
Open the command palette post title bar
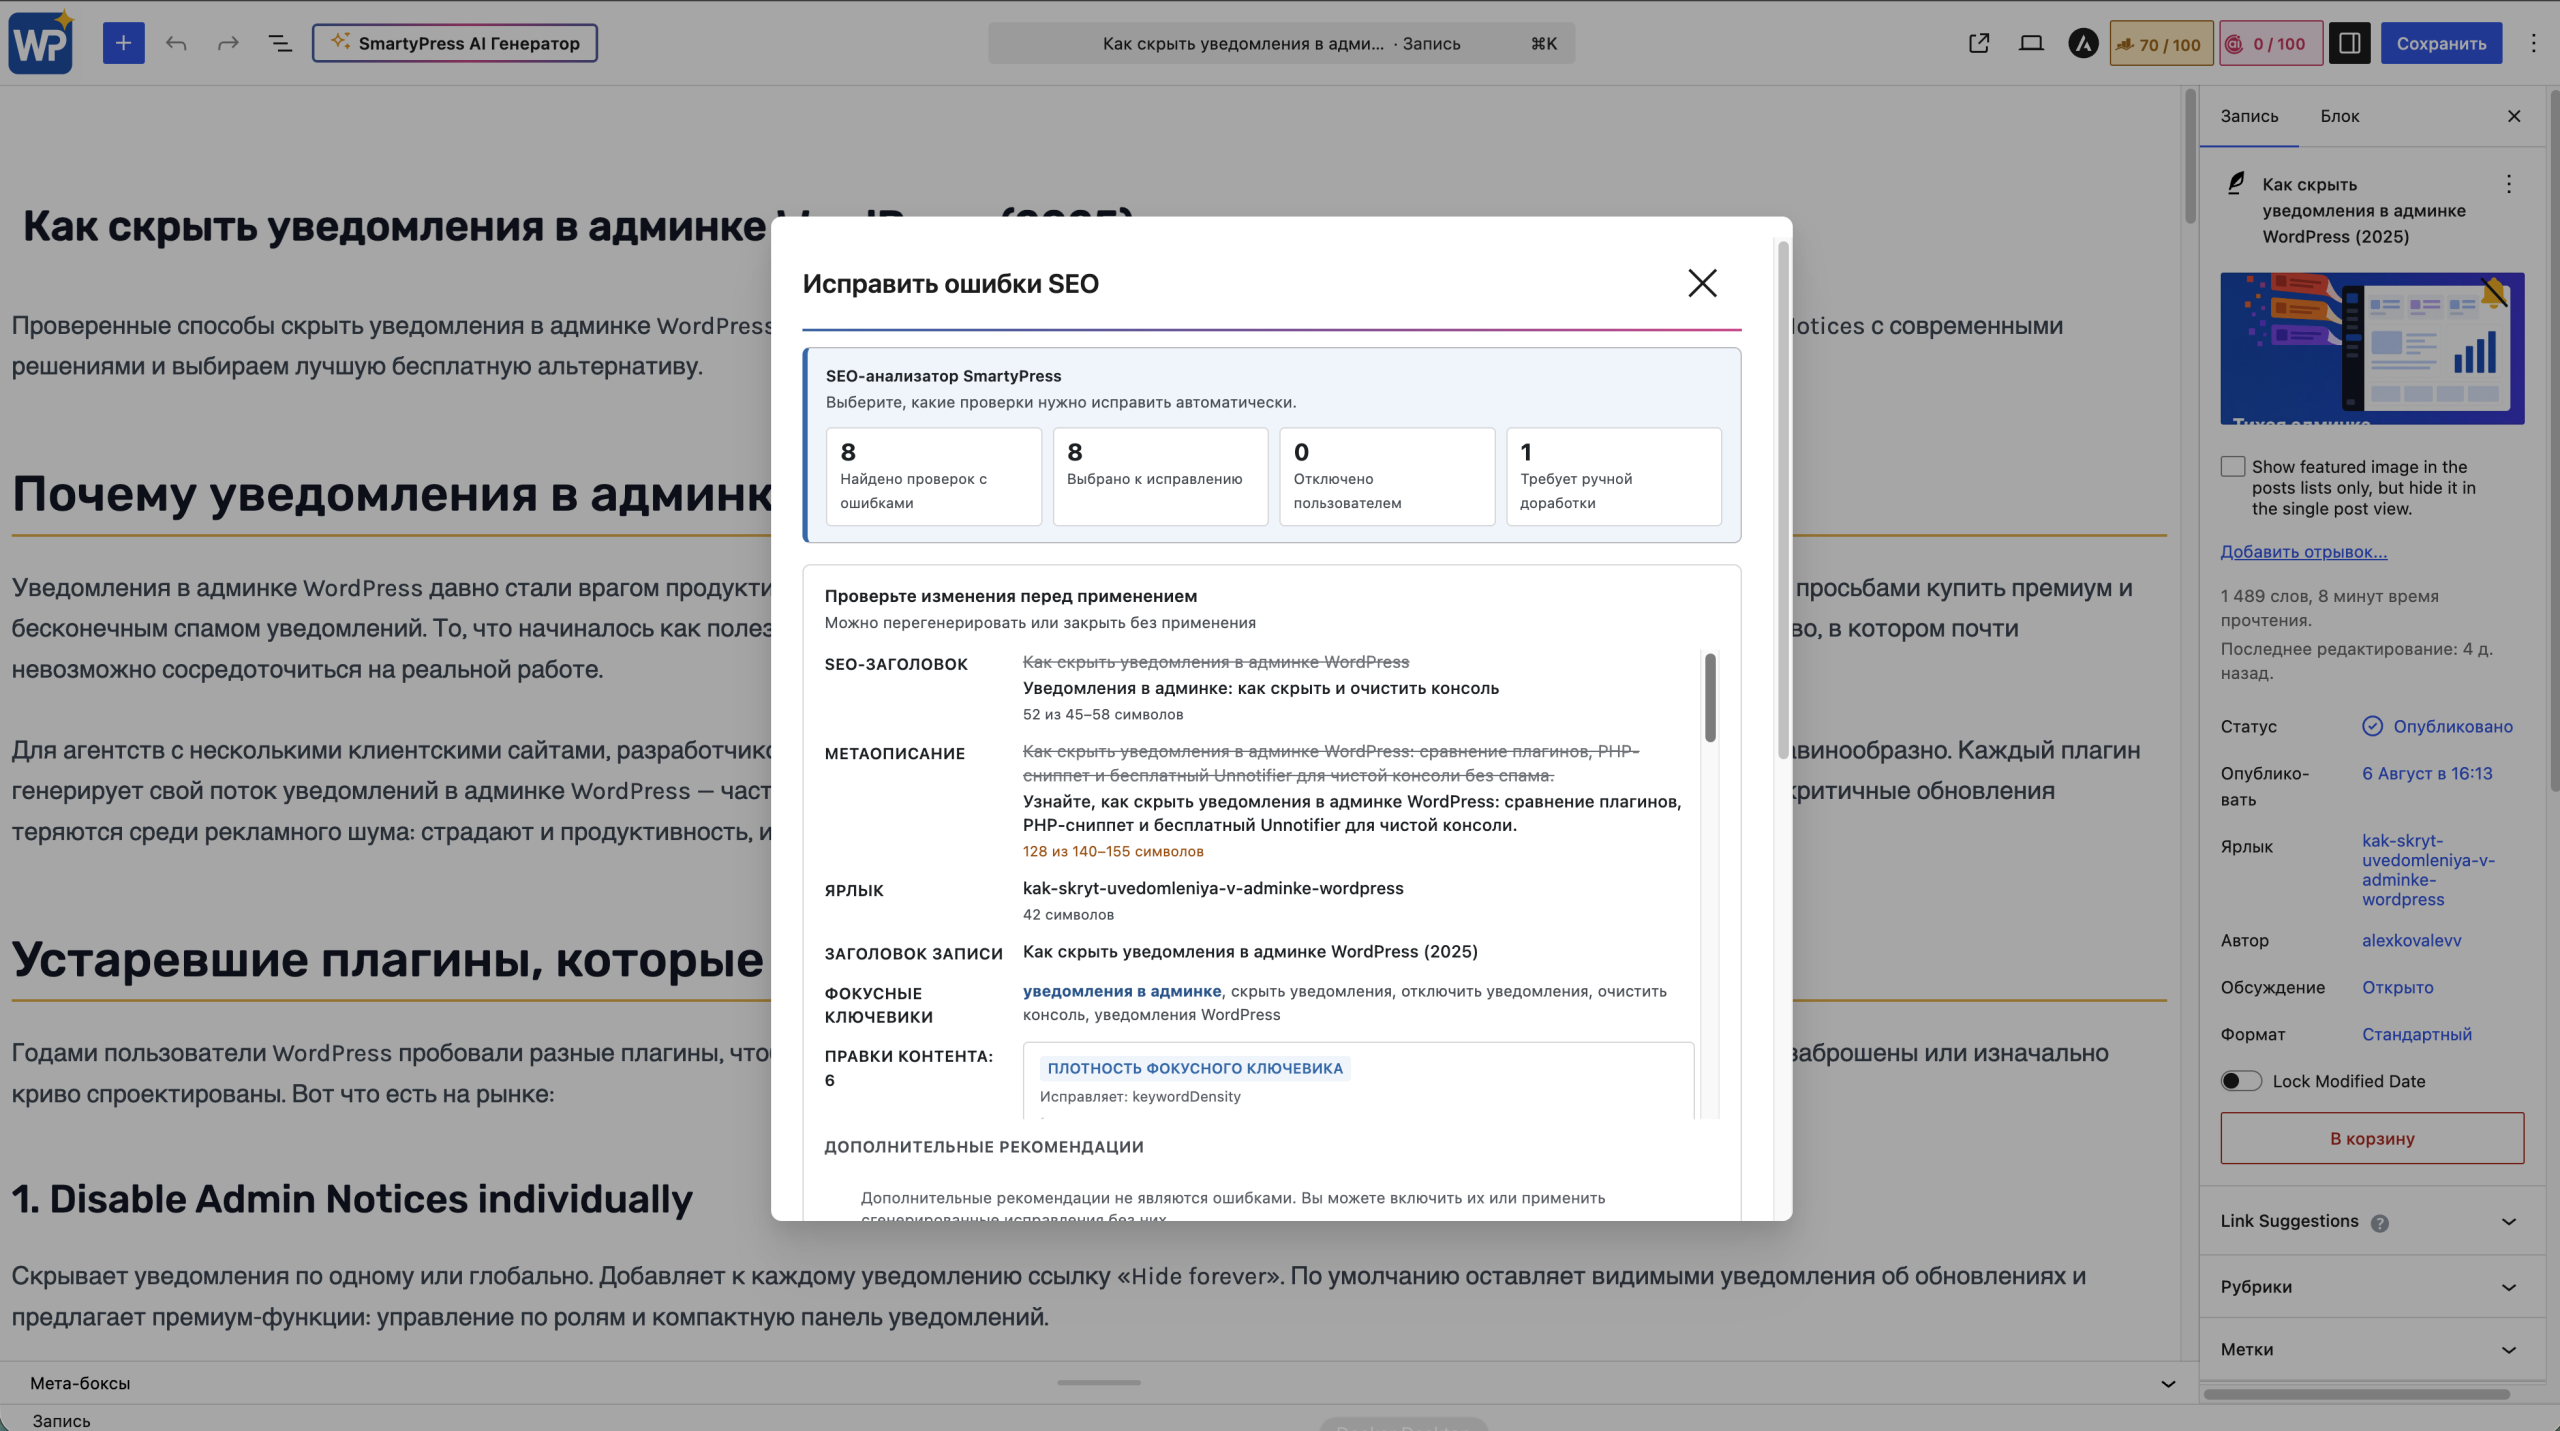click(x=1281, y=43)
